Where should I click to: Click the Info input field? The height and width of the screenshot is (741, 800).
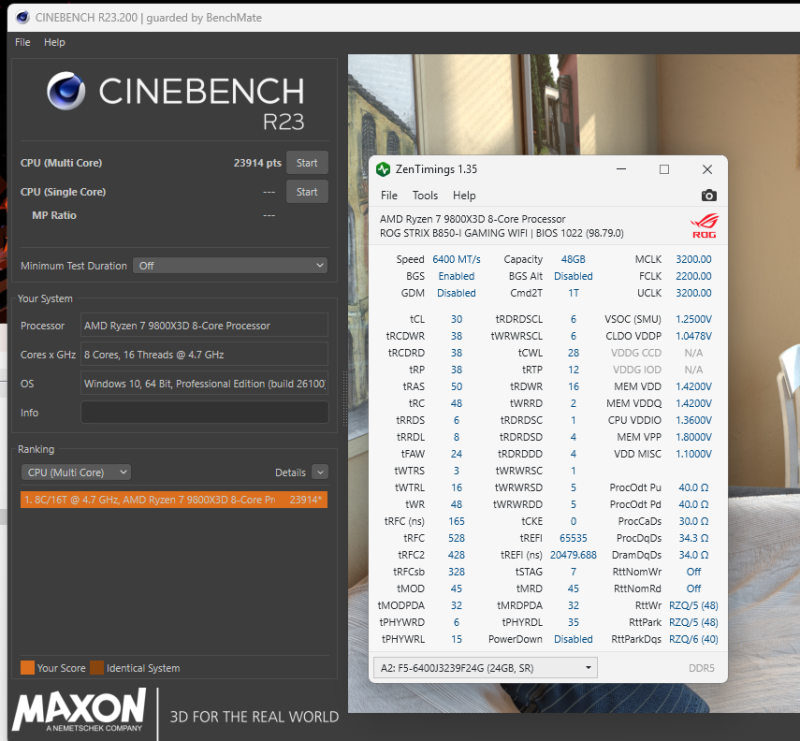tap(204, 412)
